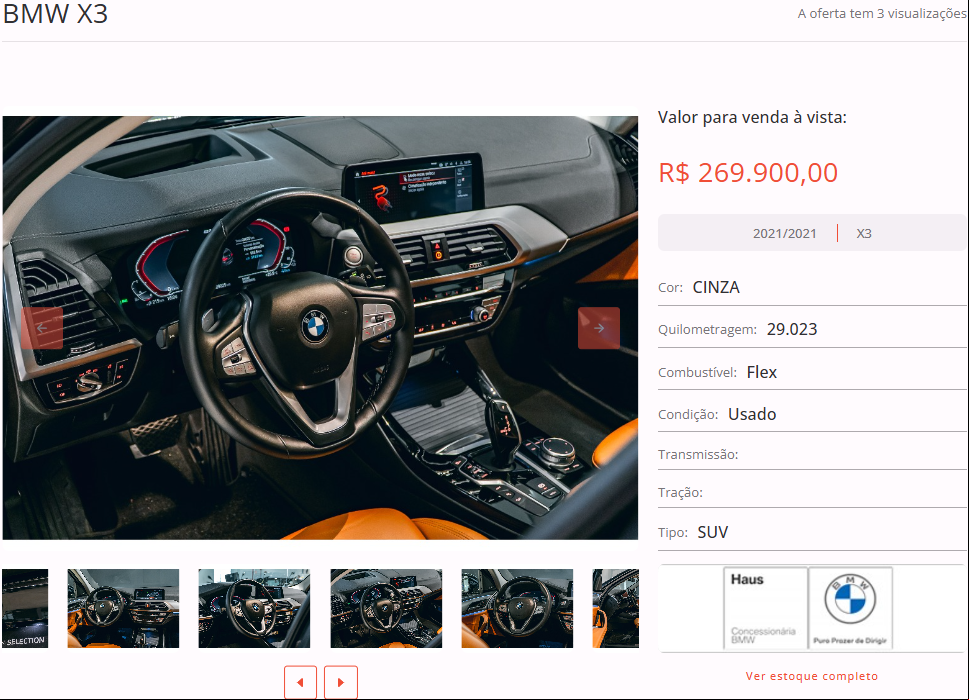The width and height of the screenshot is (969, 700).
Task: Click the Valor para venda à vista heading
Action: tap(752, 117)
